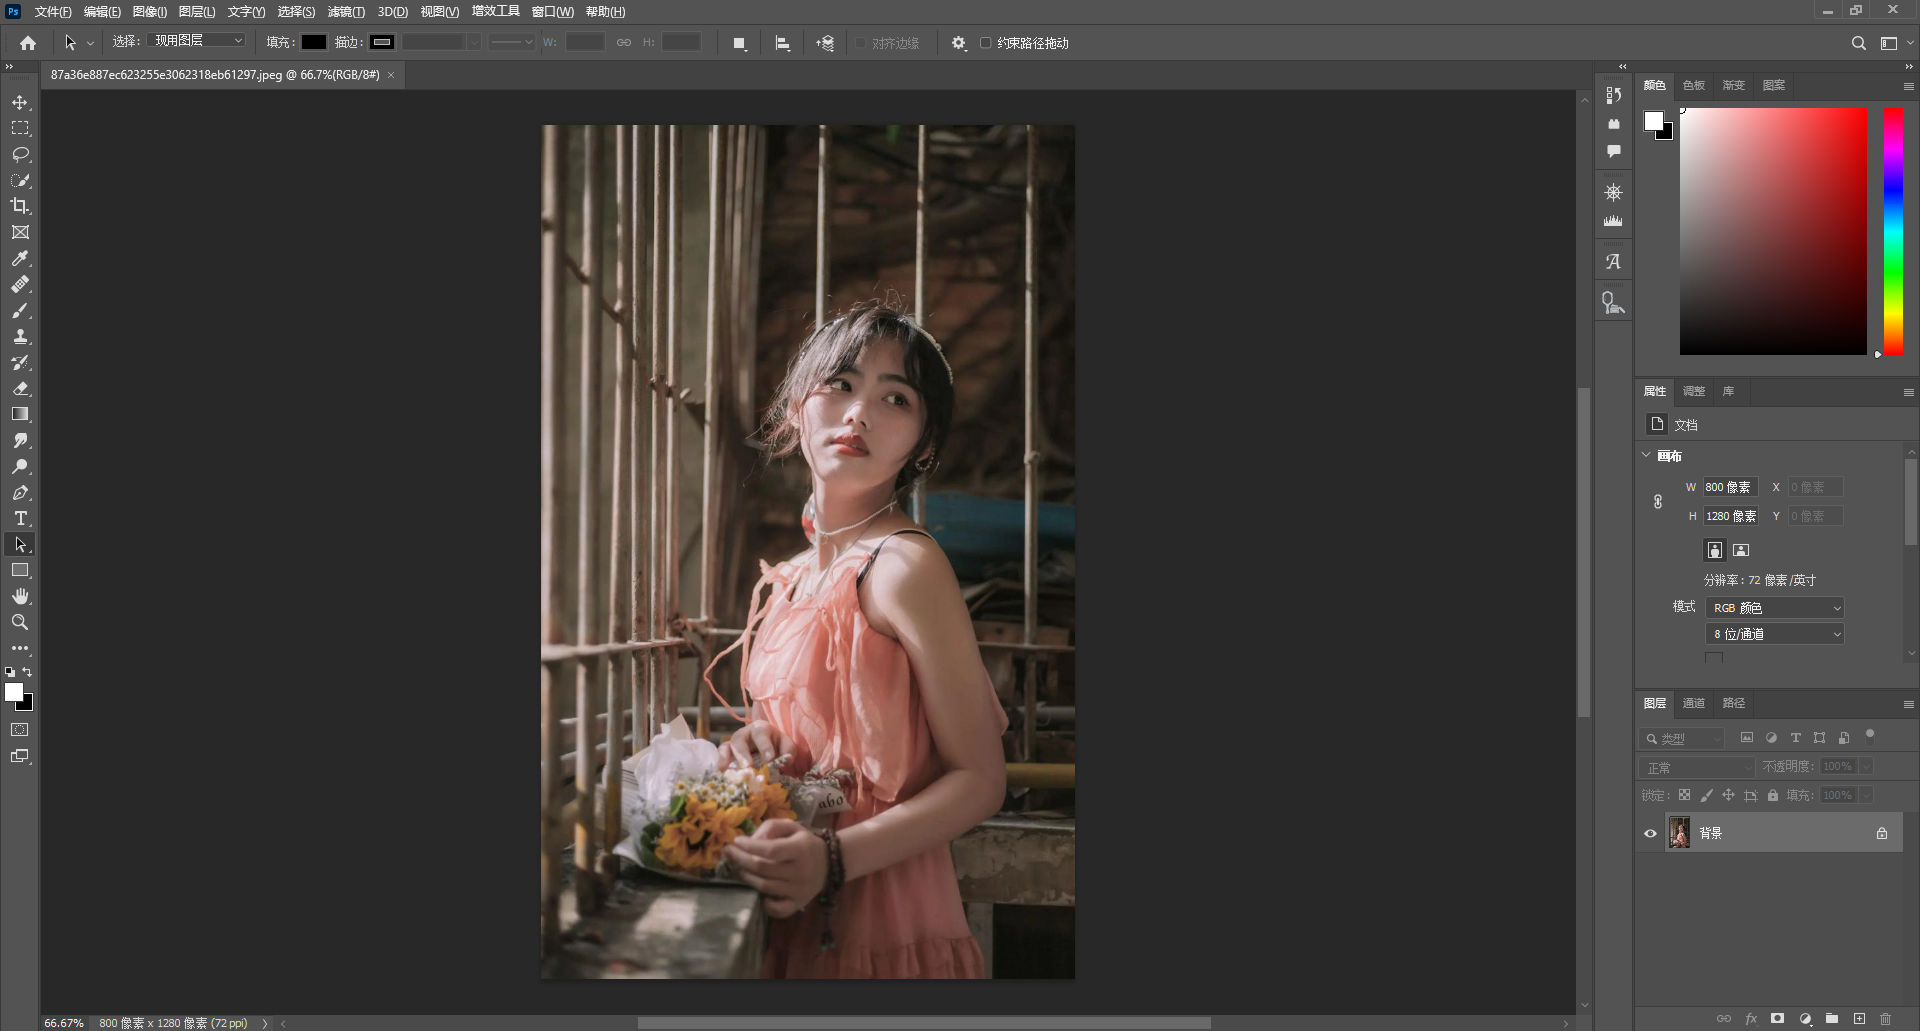Screen dimensions: 1920x1031
Task: Enable 约束路径拖动 checkbox
Action: click(985, 43)
